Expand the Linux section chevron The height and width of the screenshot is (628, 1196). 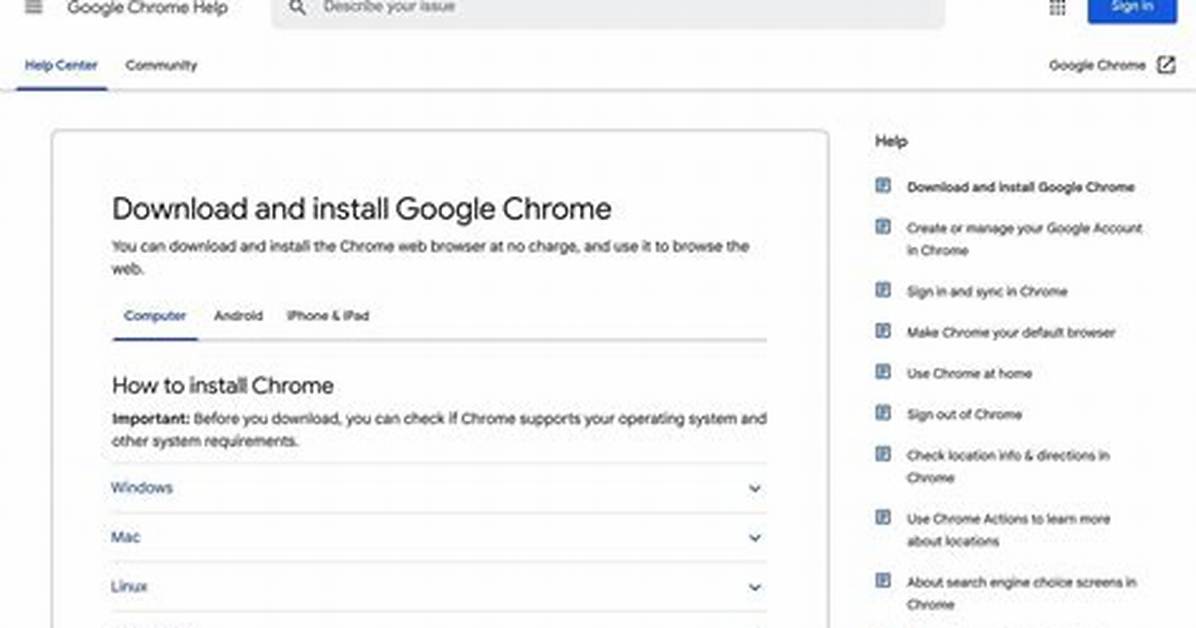coord(754,588)
